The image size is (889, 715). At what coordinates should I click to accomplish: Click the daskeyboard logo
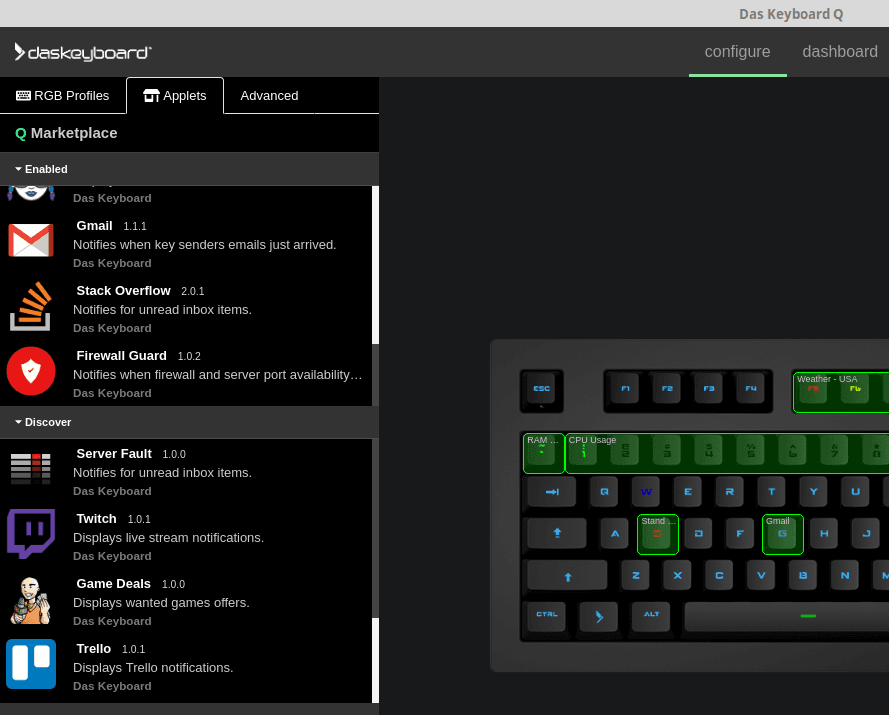pyautogui.click(x=83, y=51)
